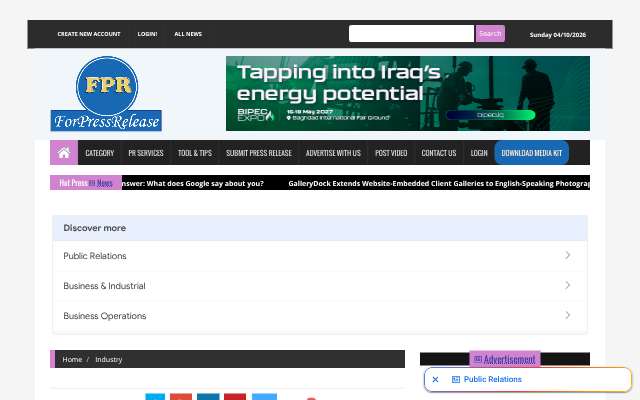
Task: Open CREATE NEW ACCOUNT link
Action: pos(89,34)
